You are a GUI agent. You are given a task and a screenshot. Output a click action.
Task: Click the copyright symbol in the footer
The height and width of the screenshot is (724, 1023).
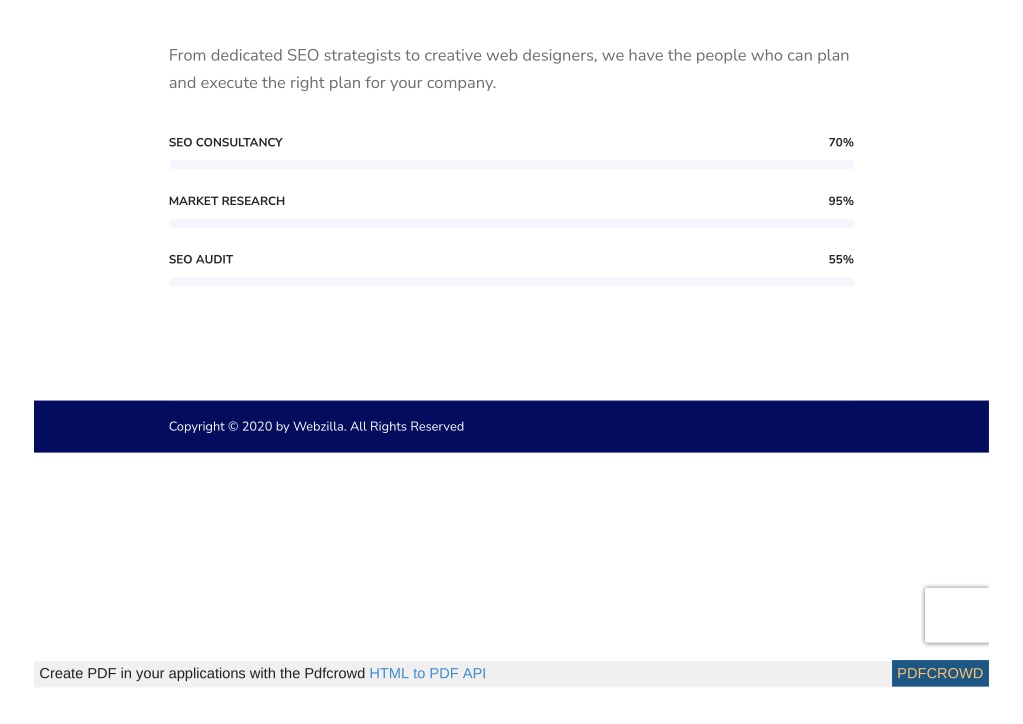pos(233,427)
